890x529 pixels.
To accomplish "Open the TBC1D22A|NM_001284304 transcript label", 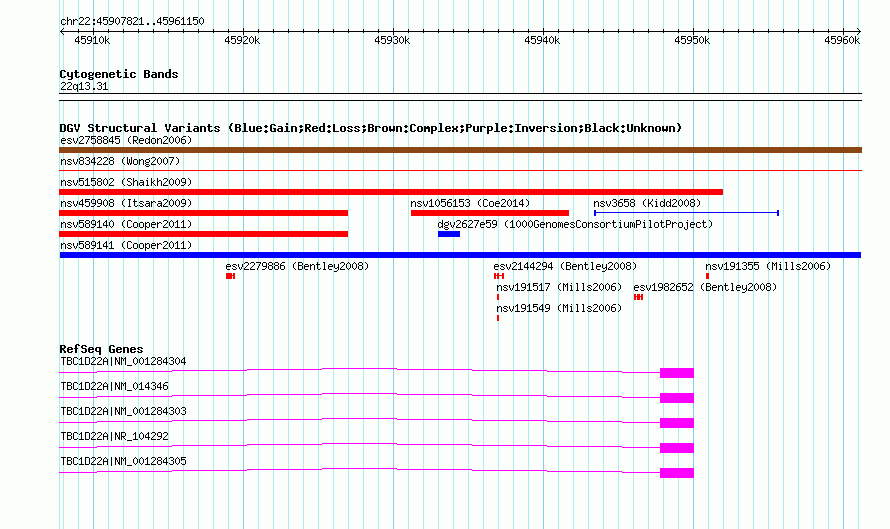I will pyautogui.click(x=123, y=362).
